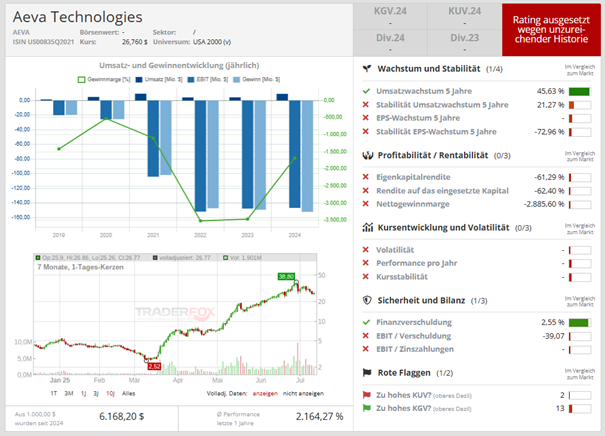The image size is (605, 436).
Task: Select the 1J chart timeframe
Action: (83, 394)
